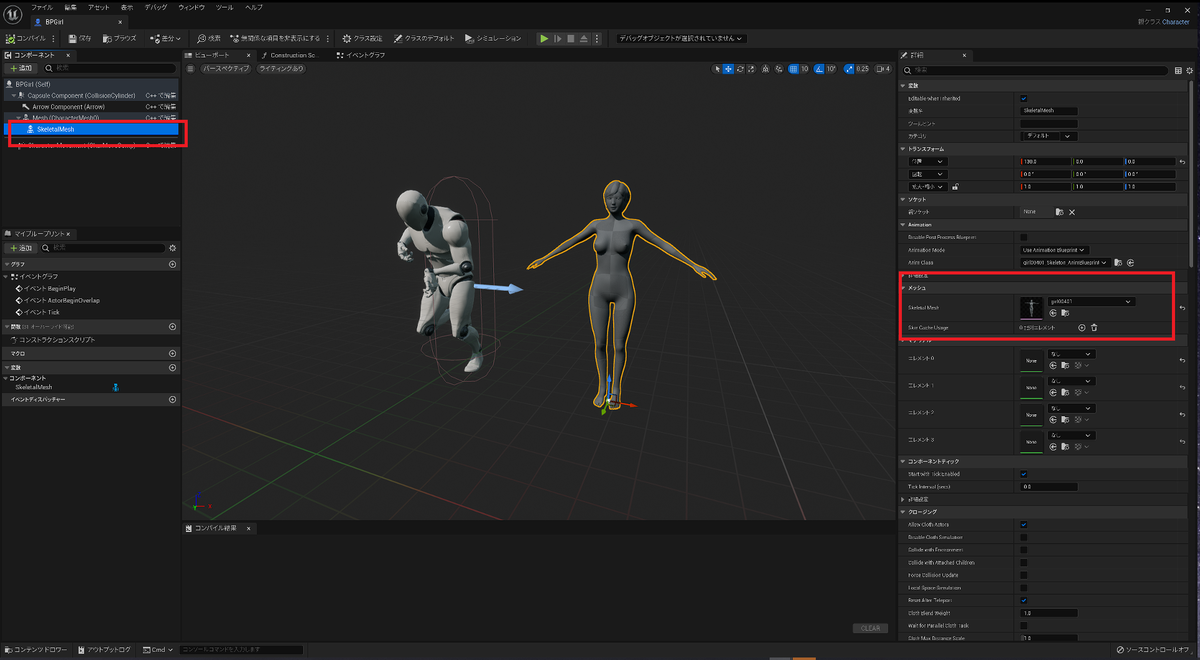Switch to the Construction Script tab

[x=292, y=55]
